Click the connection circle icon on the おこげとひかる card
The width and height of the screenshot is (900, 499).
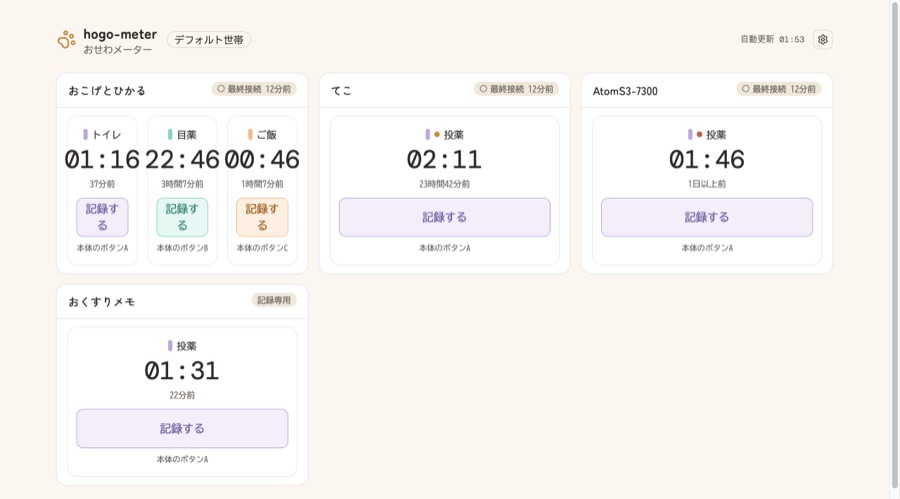coord(221,89)
